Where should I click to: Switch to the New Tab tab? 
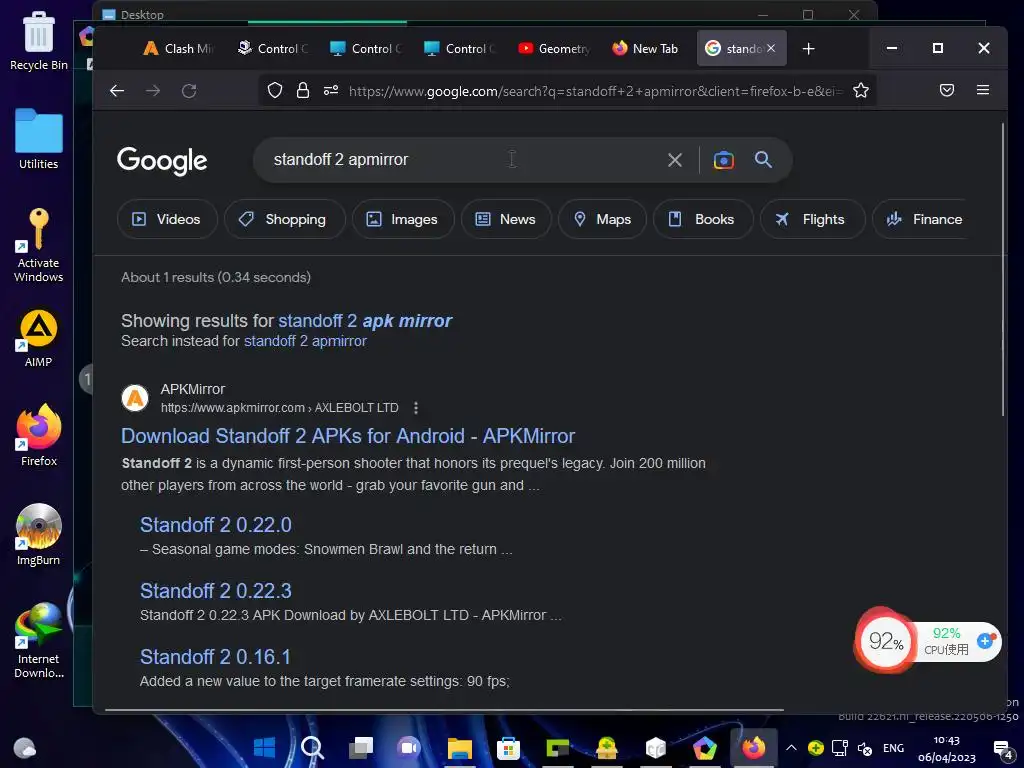point(645,48)
